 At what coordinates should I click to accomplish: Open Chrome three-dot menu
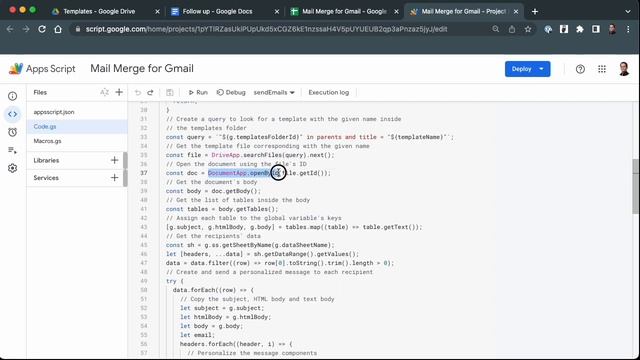pos(628,29)
